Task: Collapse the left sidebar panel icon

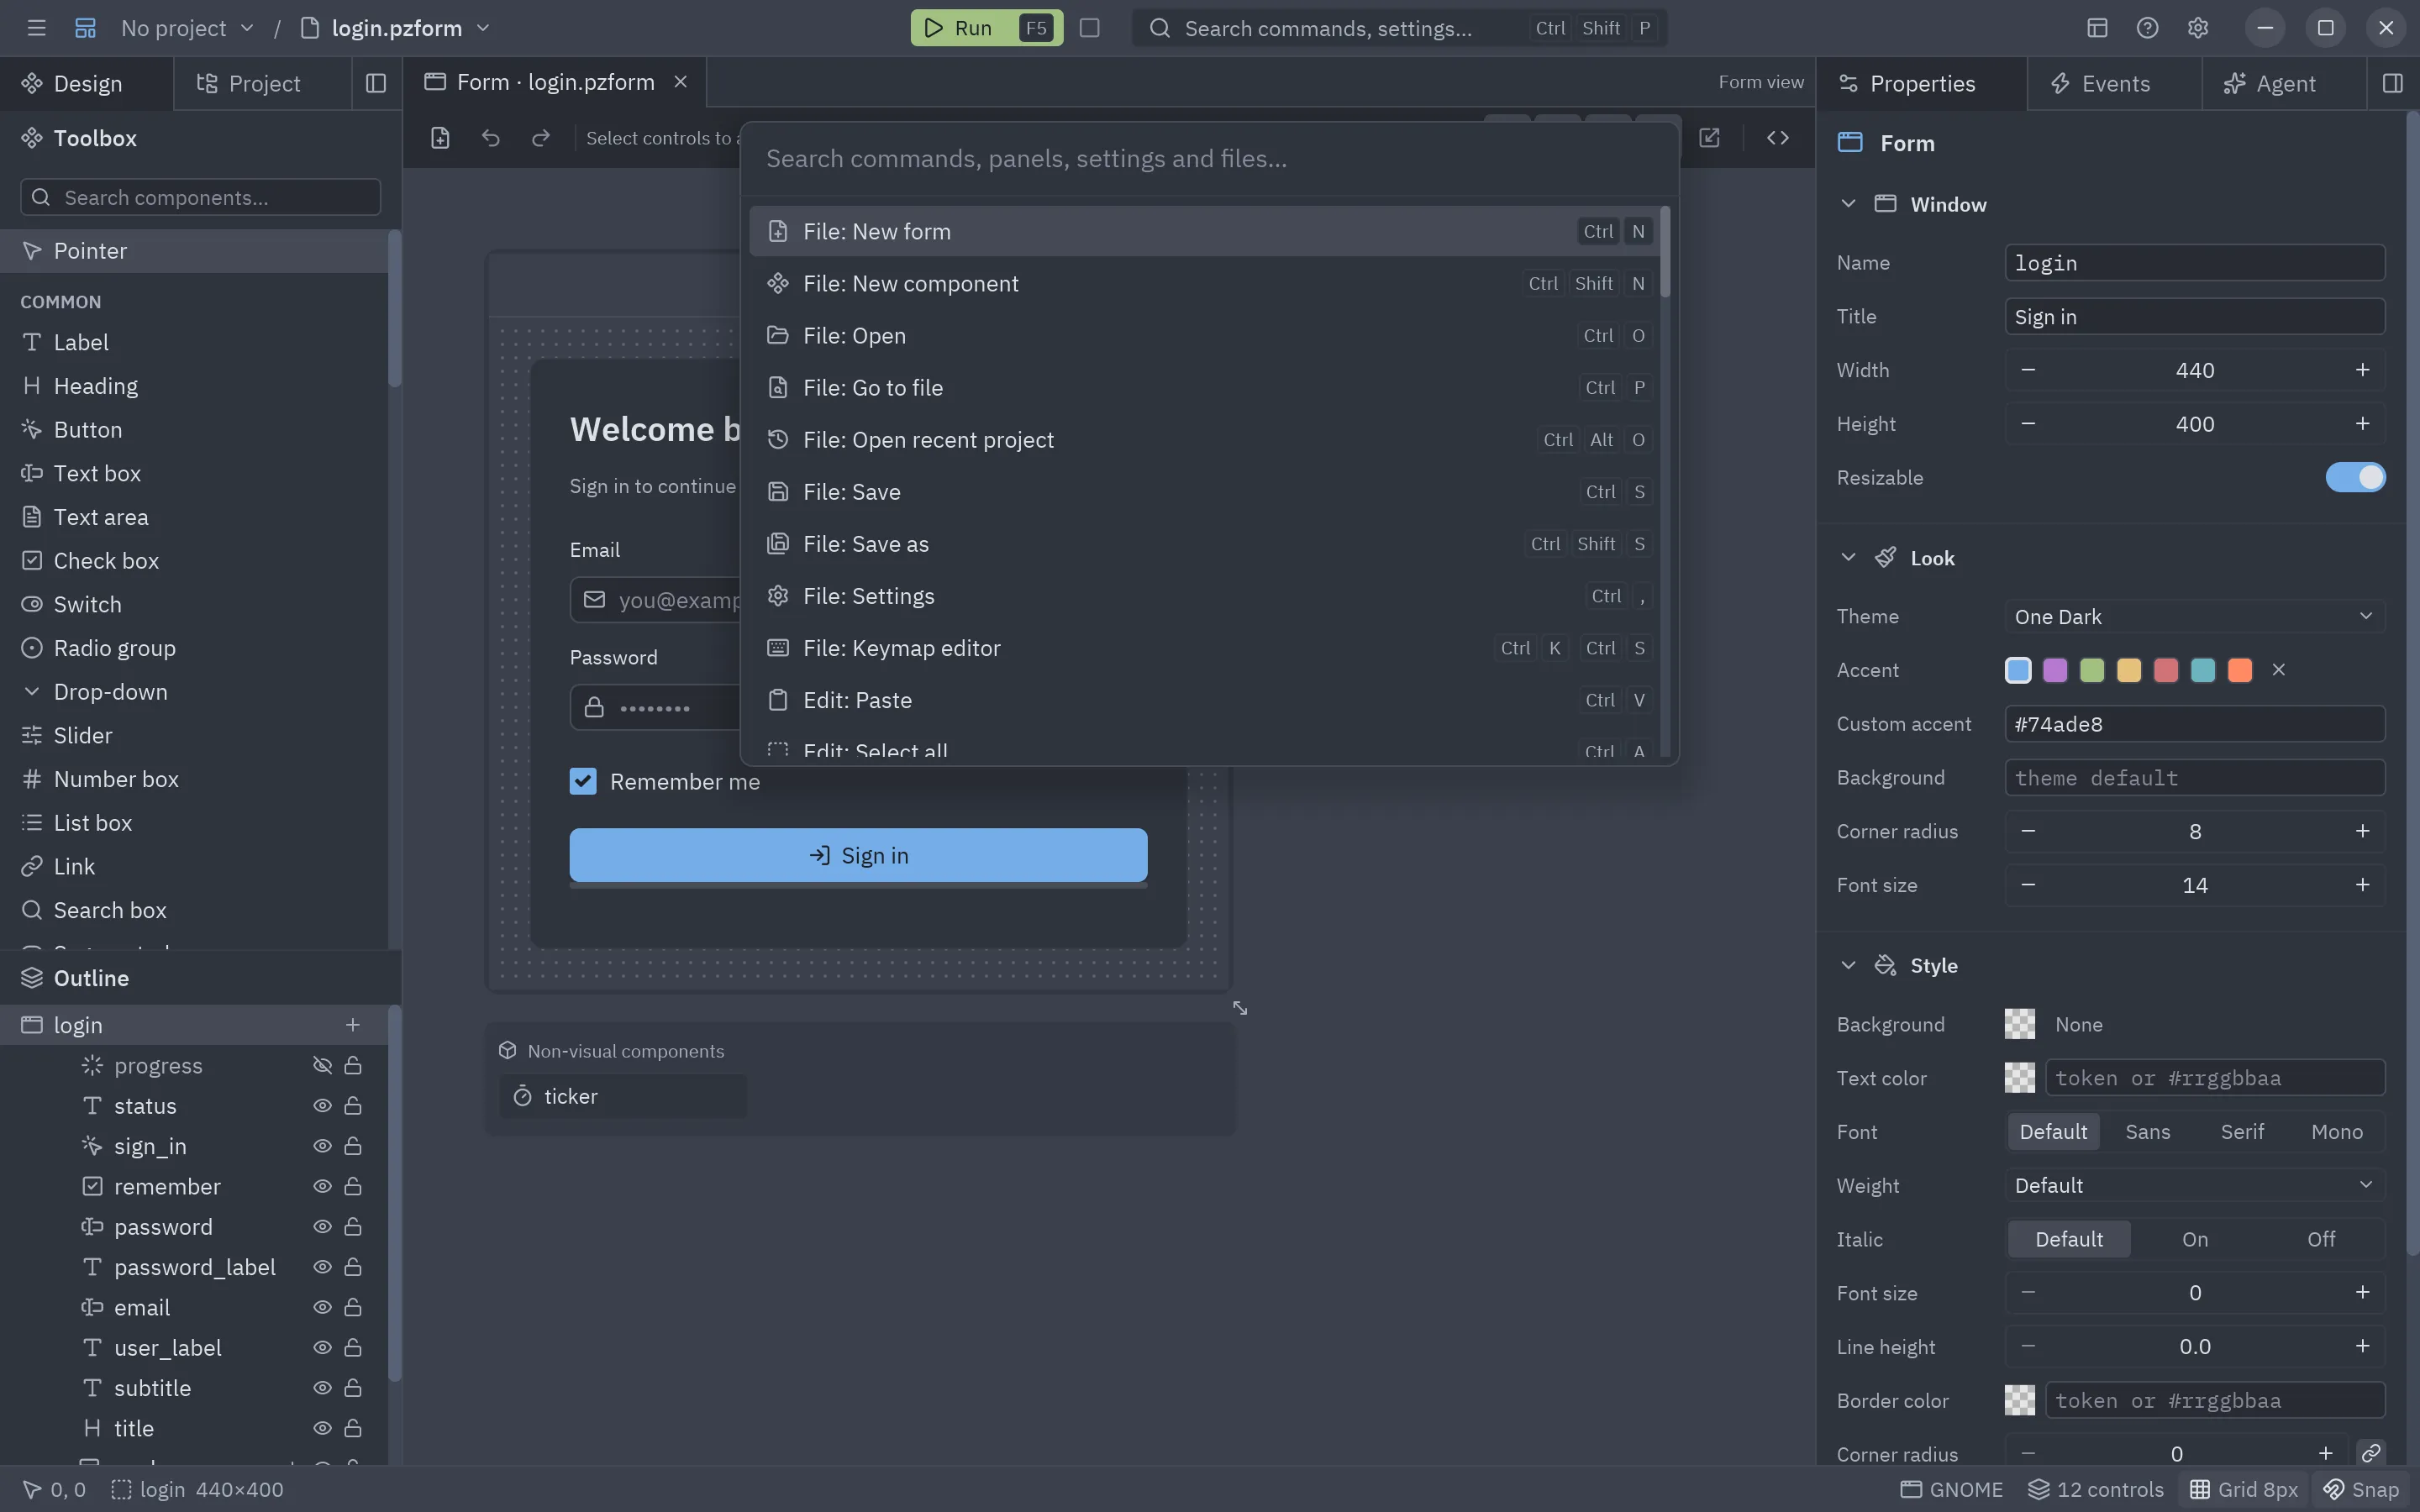Action: pyautogui.click(x=376, y=83)
